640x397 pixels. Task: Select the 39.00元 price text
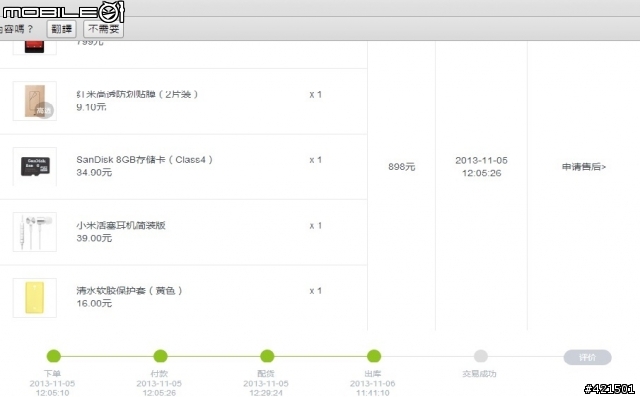pyautogui.click(x=94, y=238)
